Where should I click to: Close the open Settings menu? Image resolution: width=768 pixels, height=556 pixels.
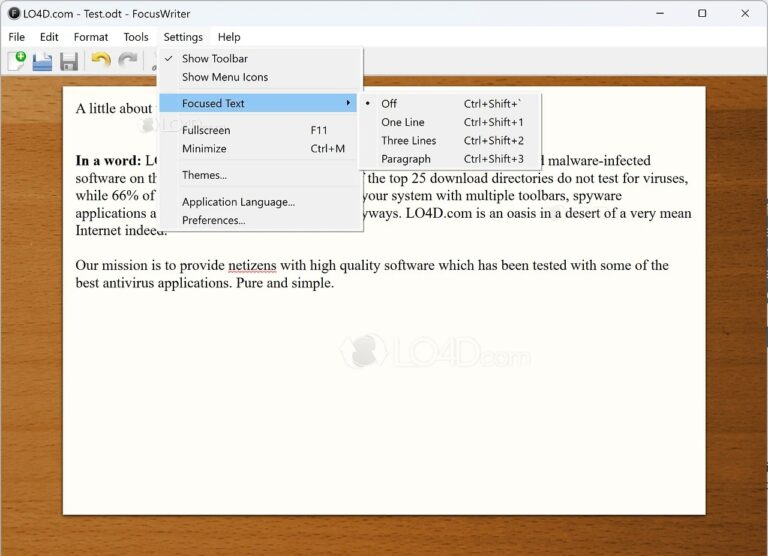183,37
